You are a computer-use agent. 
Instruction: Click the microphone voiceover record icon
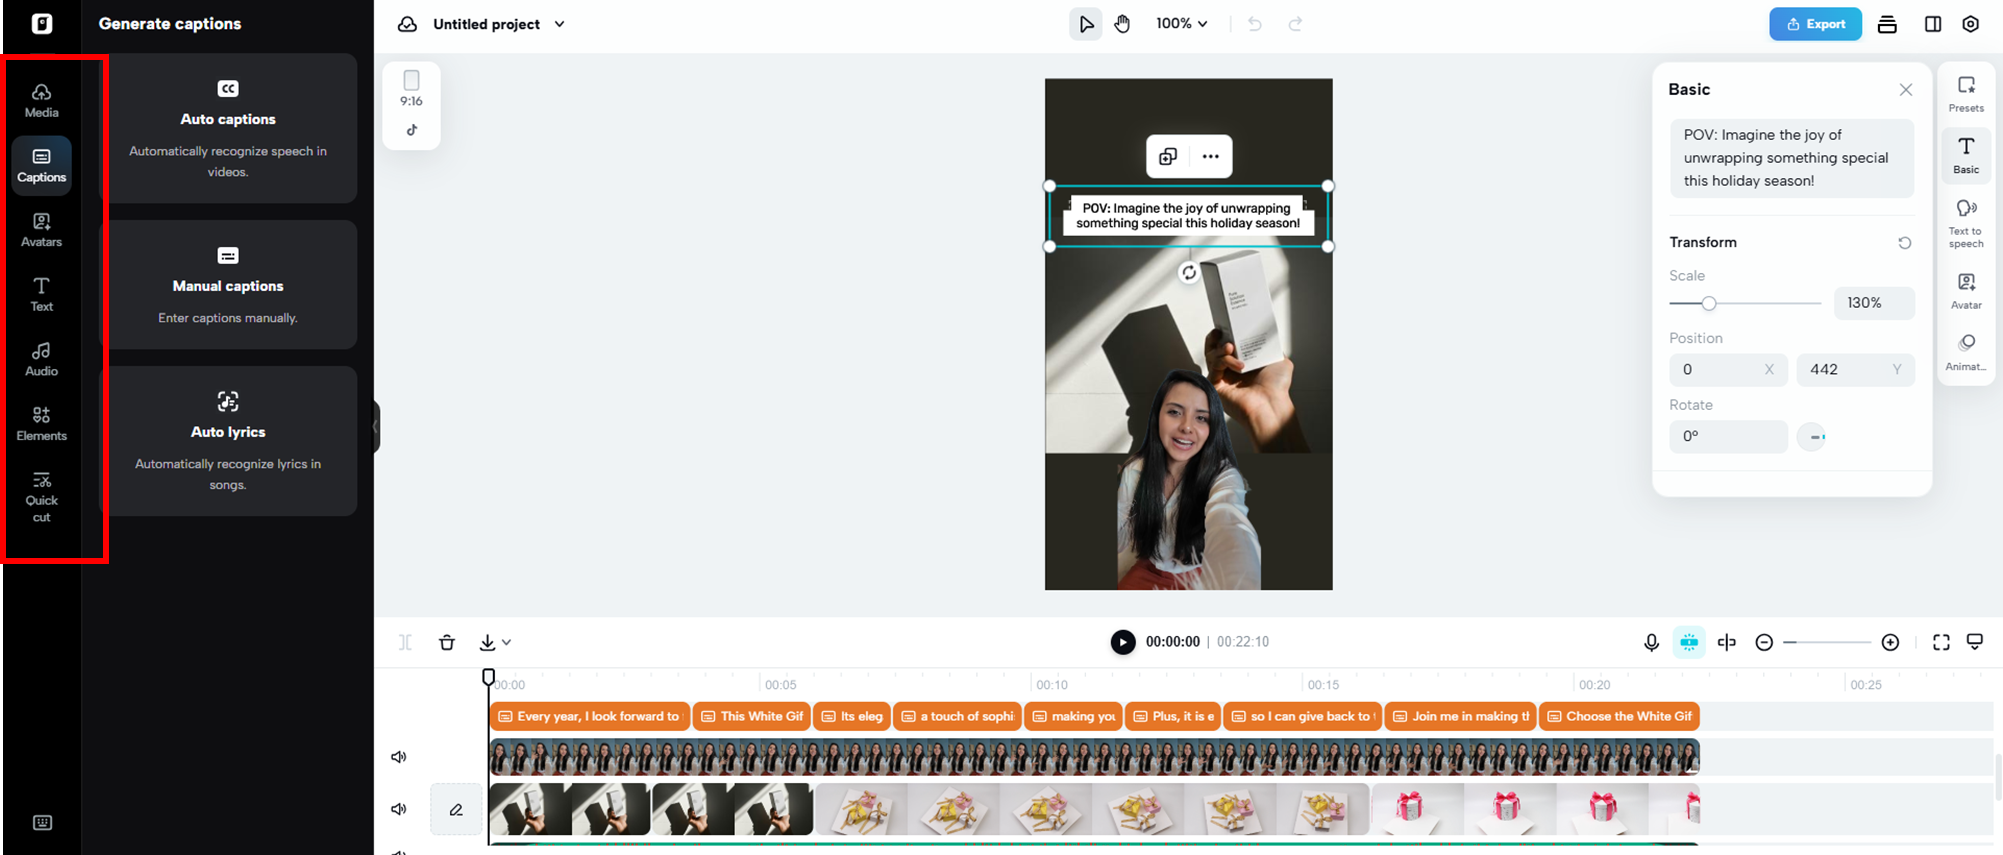click(x=1651, y=642)
